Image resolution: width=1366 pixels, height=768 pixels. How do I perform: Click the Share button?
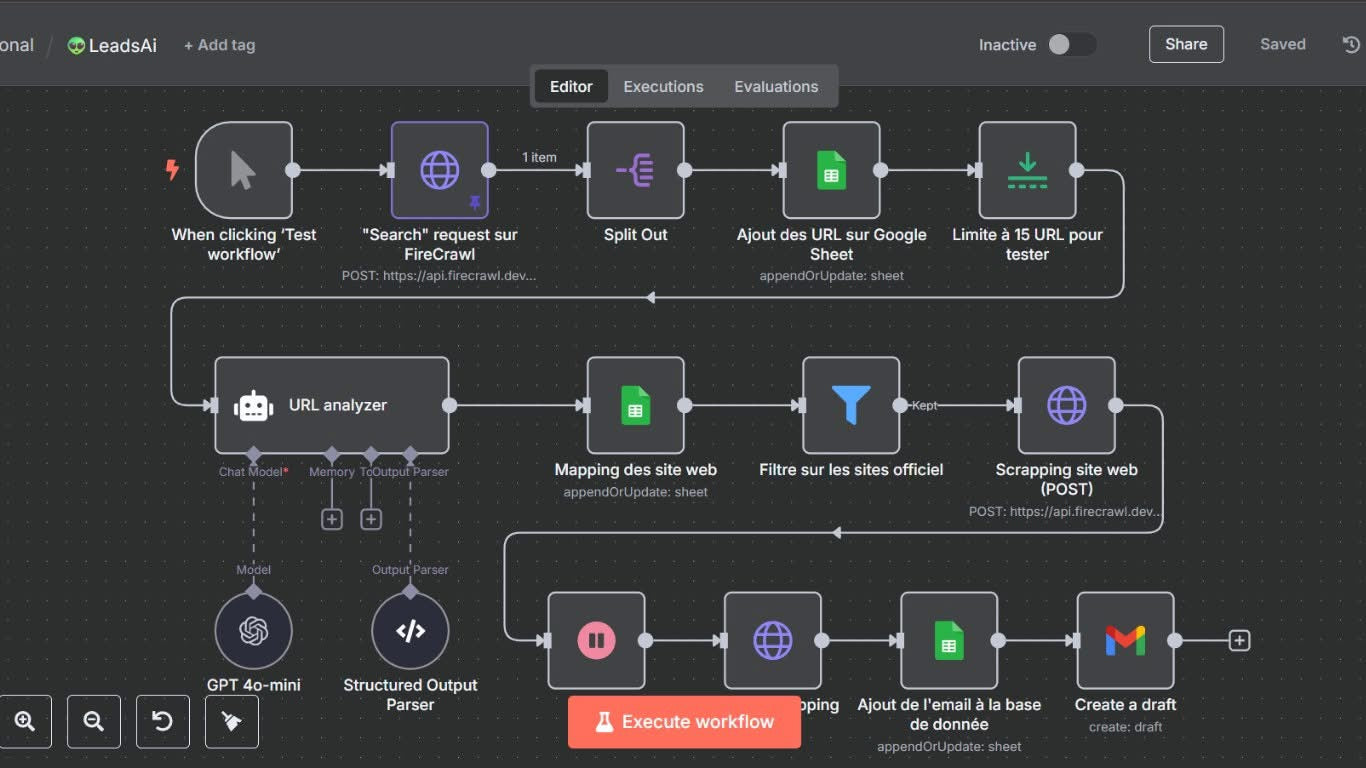(1186, 44)
